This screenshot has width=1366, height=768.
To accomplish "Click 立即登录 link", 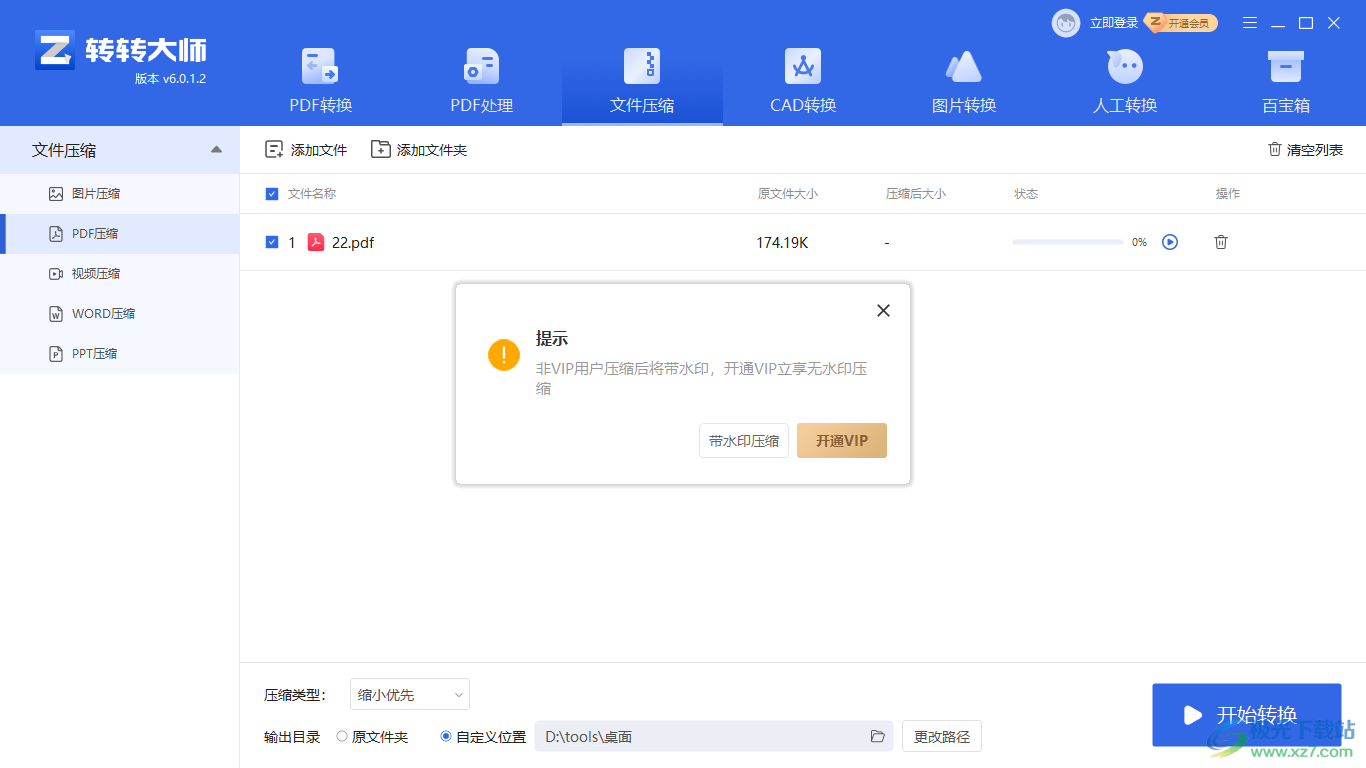I will (x=1114, y=23).
